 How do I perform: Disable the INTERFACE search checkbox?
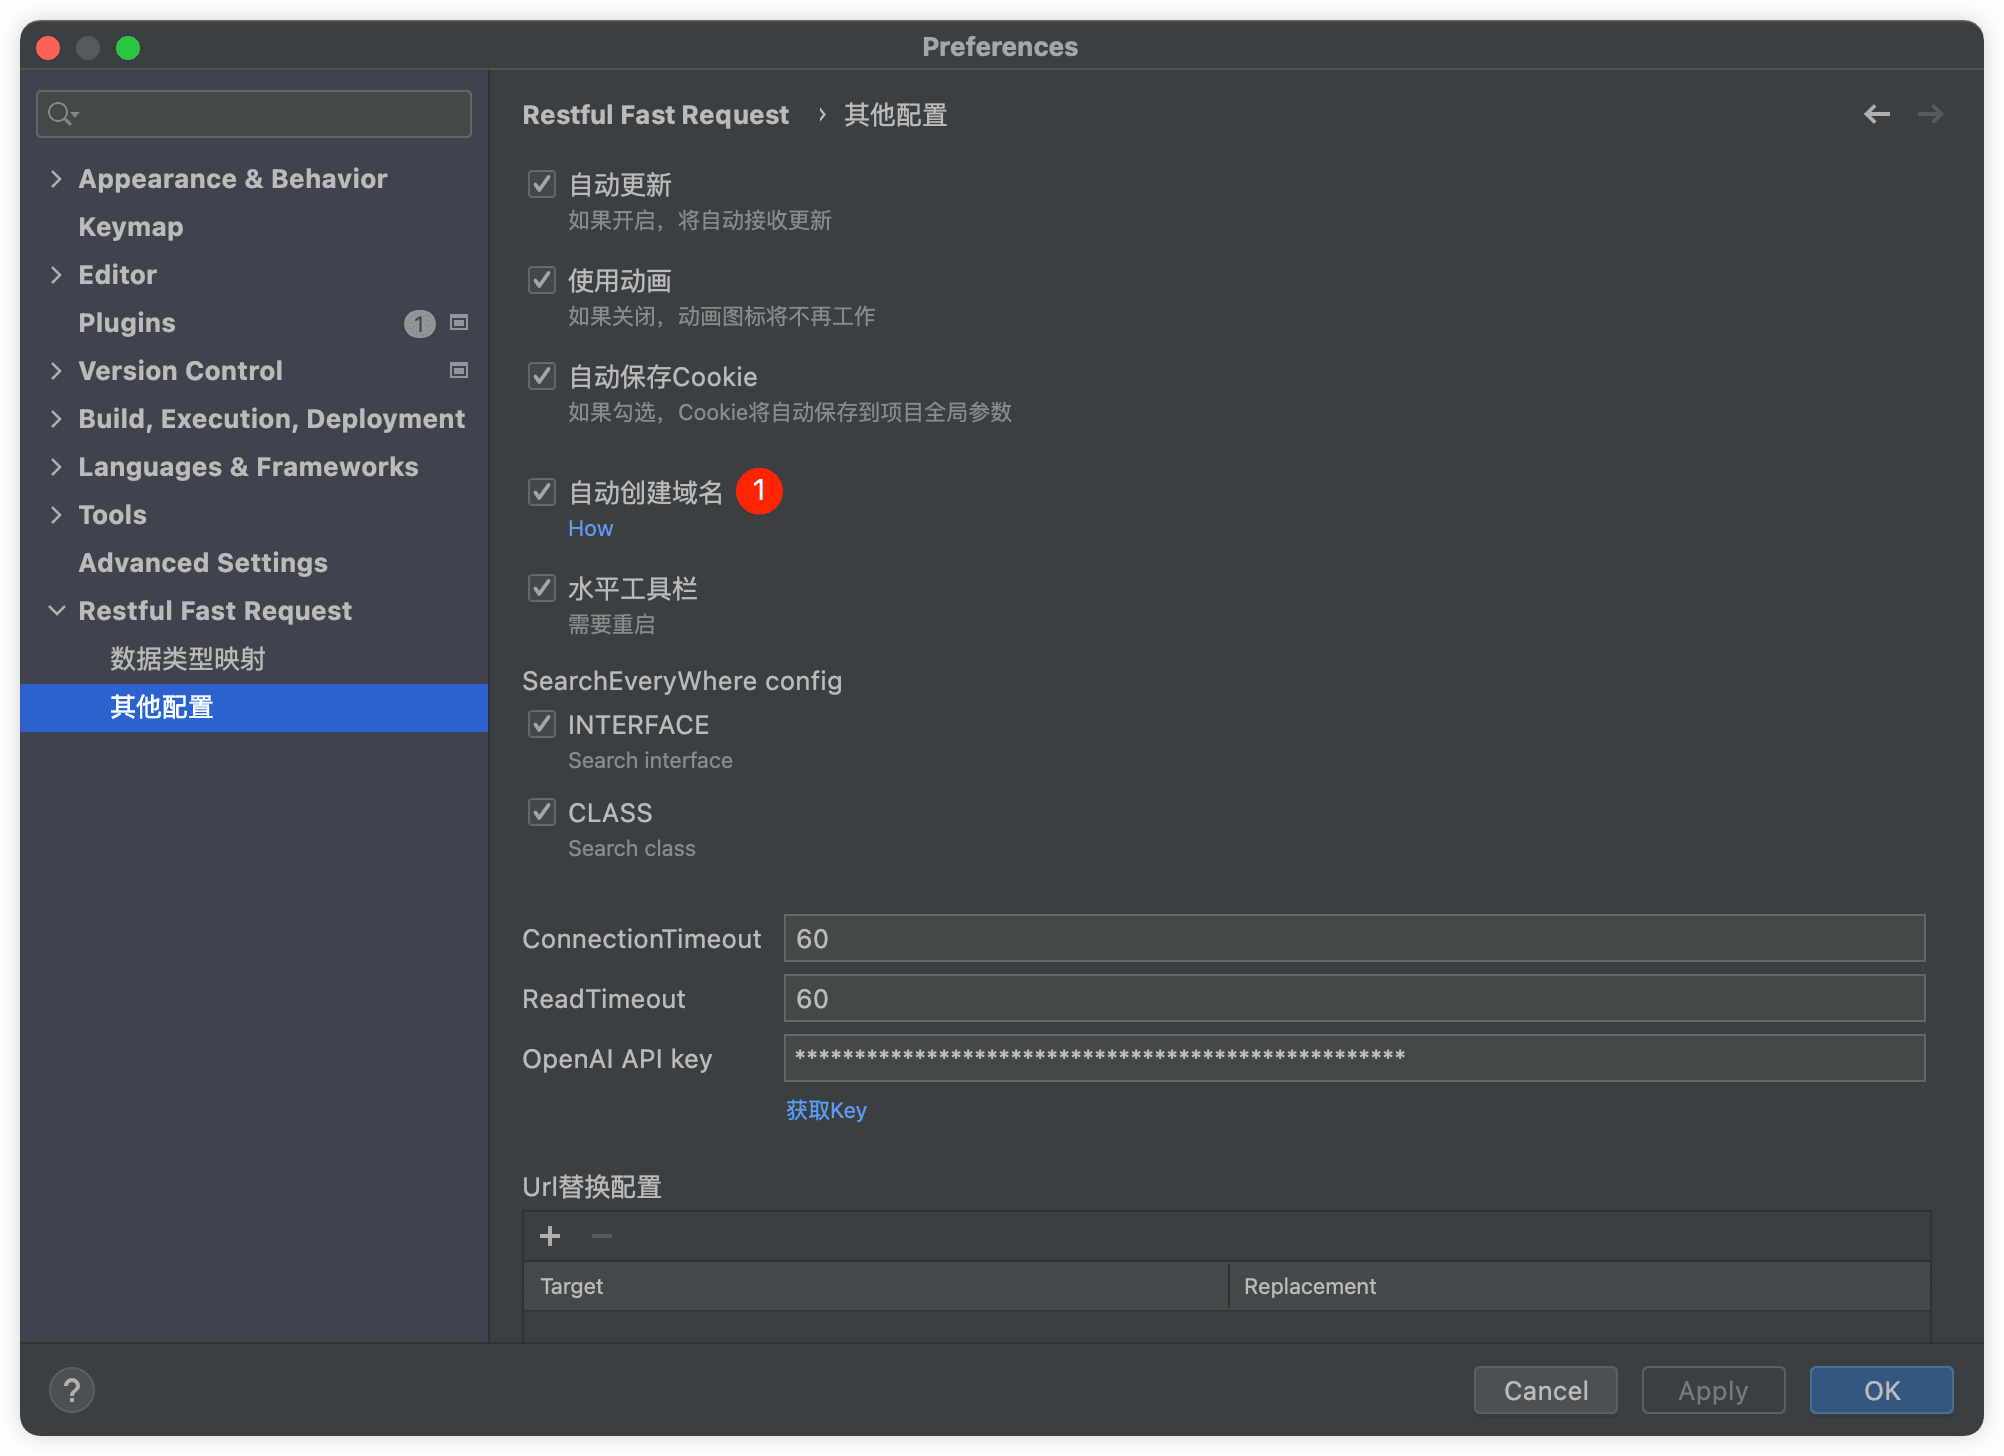(x=542, y=724)
